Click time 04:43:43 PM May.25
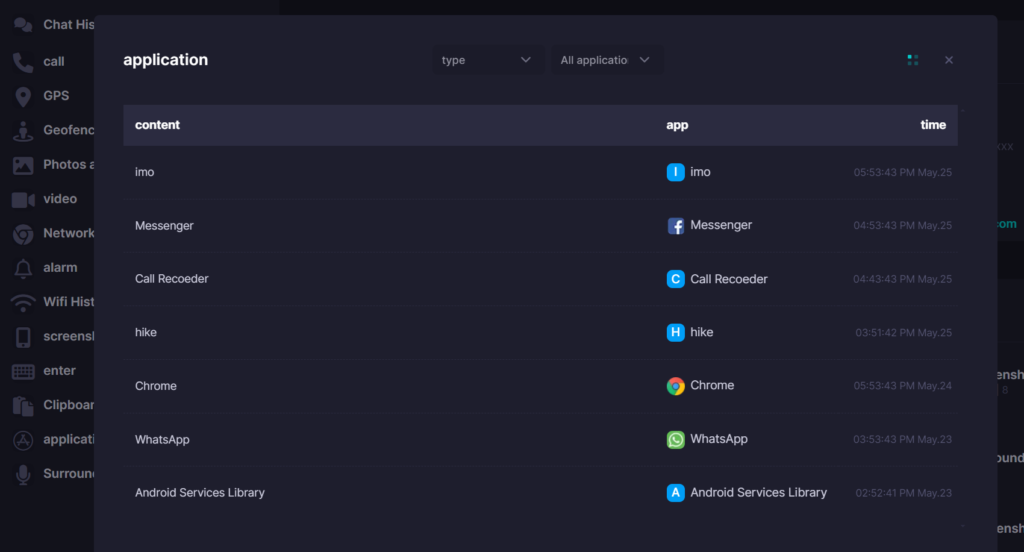 pyautogui.click(x=903, y=279)
